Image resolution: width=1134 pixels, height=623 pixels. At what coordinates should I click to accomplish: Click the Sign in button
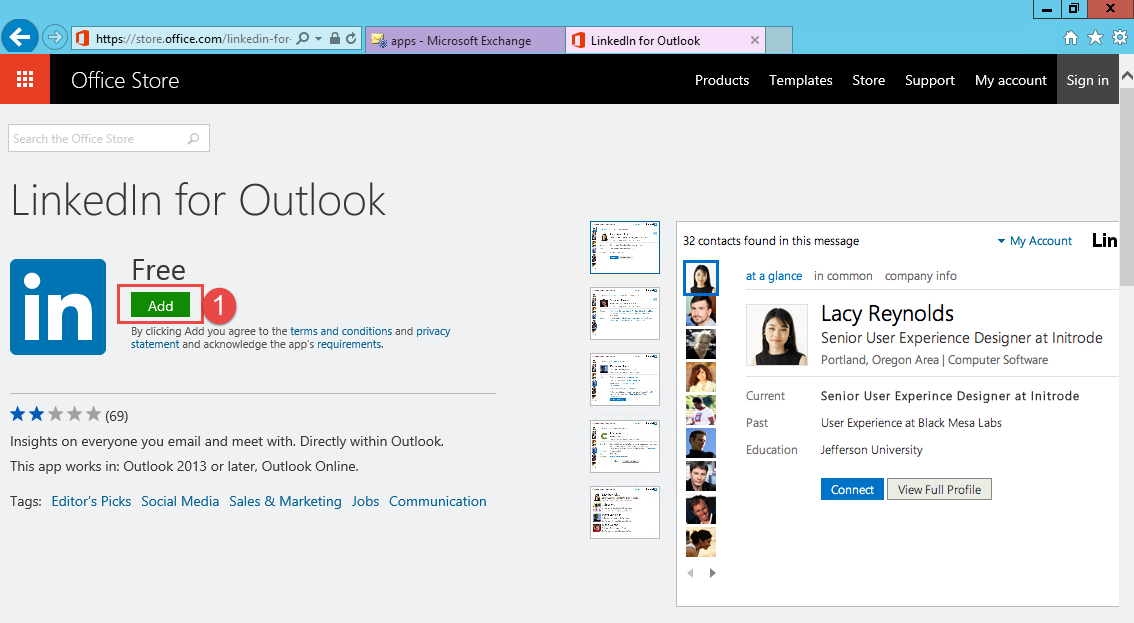click(1088, 80)
